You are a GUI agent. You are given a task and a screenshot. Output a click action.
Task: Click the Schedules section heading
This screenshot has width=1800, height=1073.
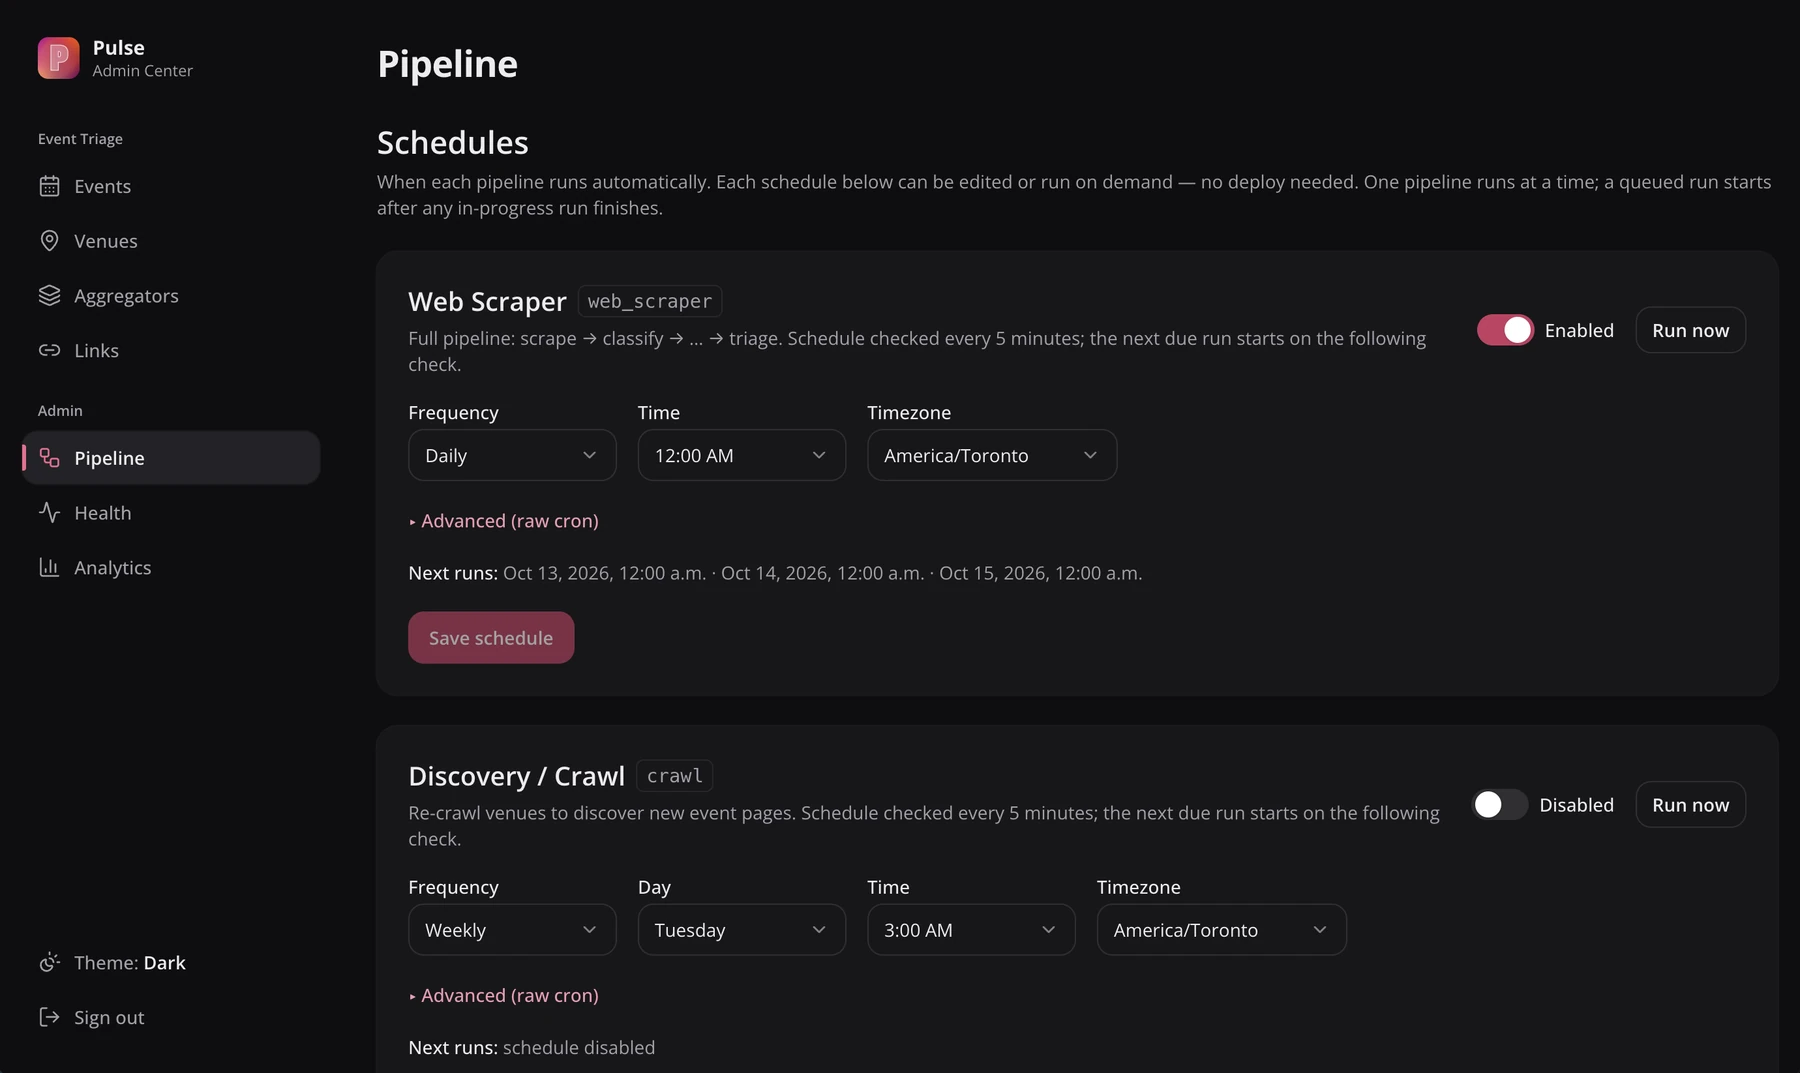(x=452, y=142)
